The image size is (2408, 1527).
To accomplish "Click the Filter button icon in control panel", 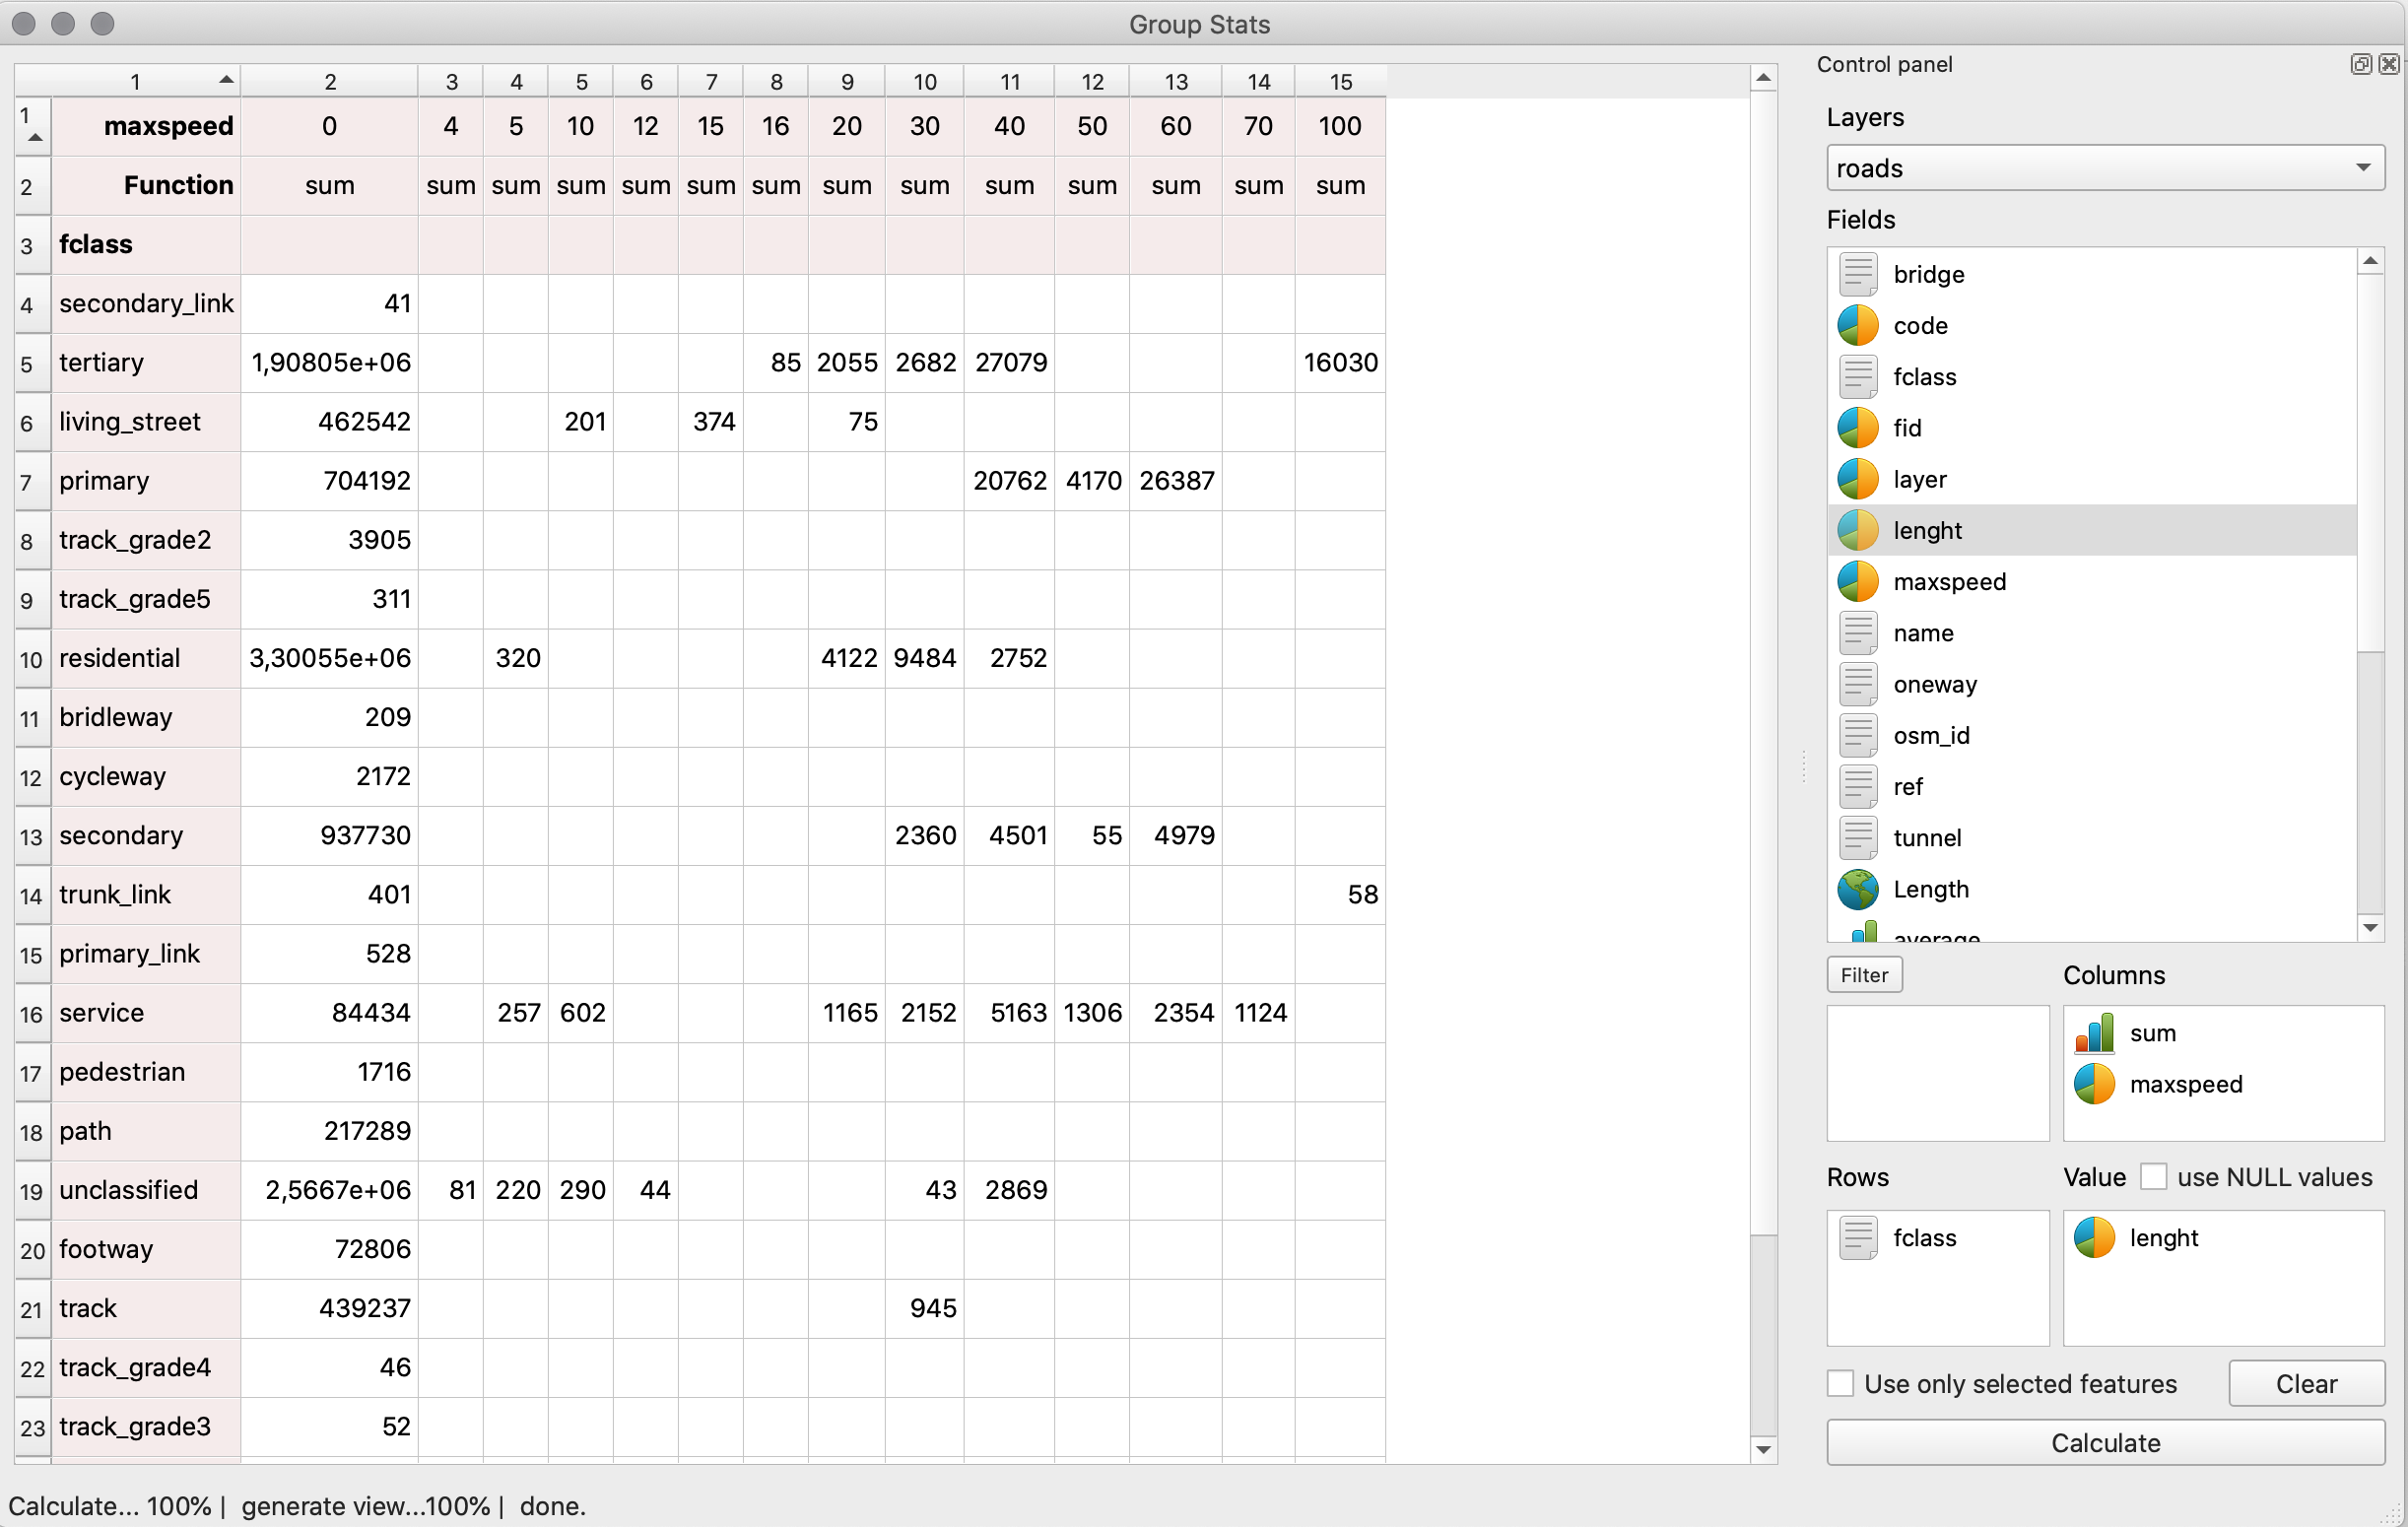I will coord(1864,974).
